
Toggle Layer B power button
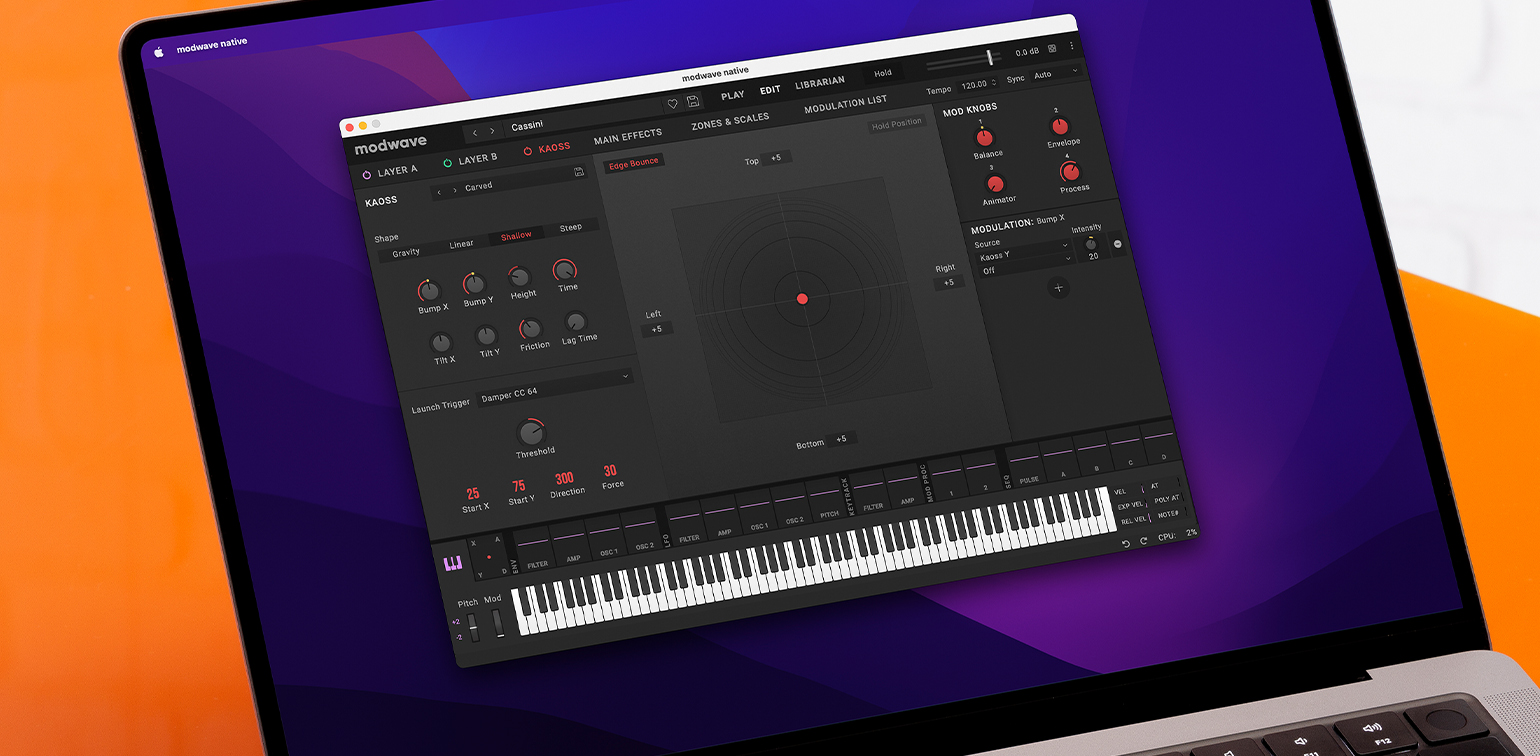(x=447, y=163)
